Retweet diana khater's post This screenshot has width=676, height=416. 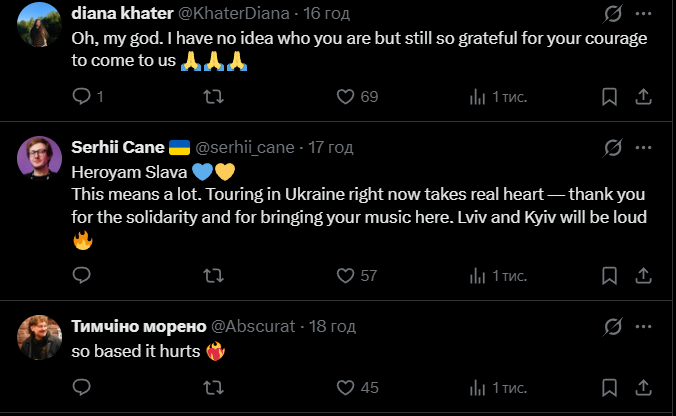[x=213, y=97]
